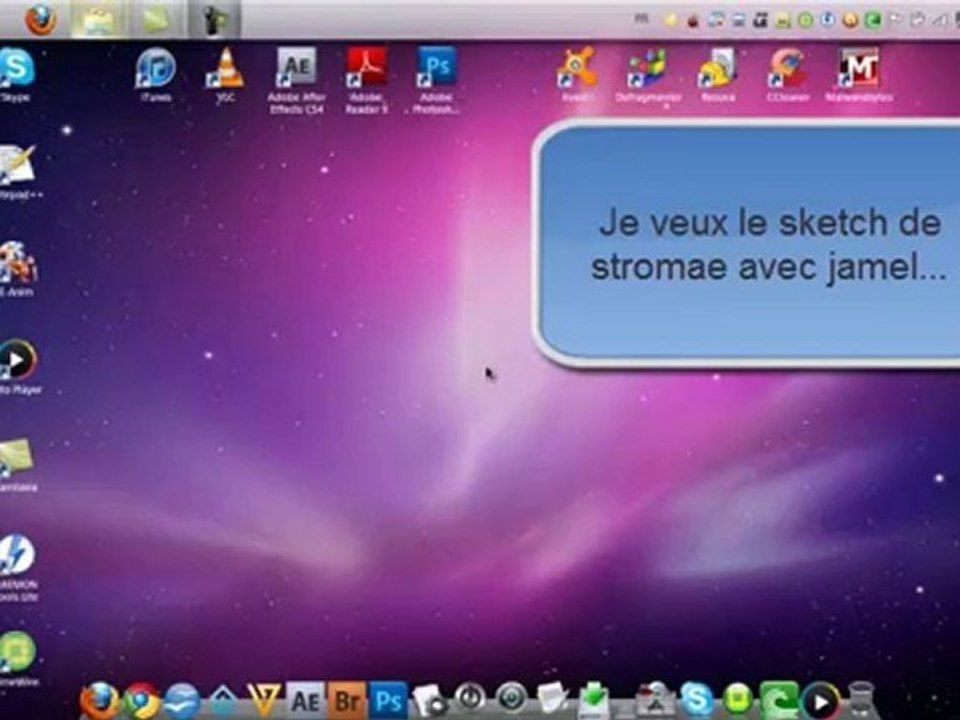Open the Avast antivirus shortcut
This screenshot has width=960, height=720.
[578, 74]
